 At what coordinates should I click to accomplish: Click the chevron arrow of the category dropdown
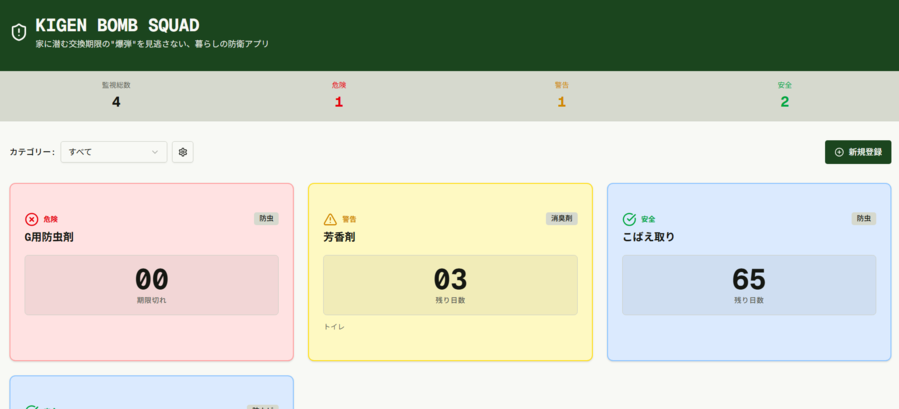[155, 152]
